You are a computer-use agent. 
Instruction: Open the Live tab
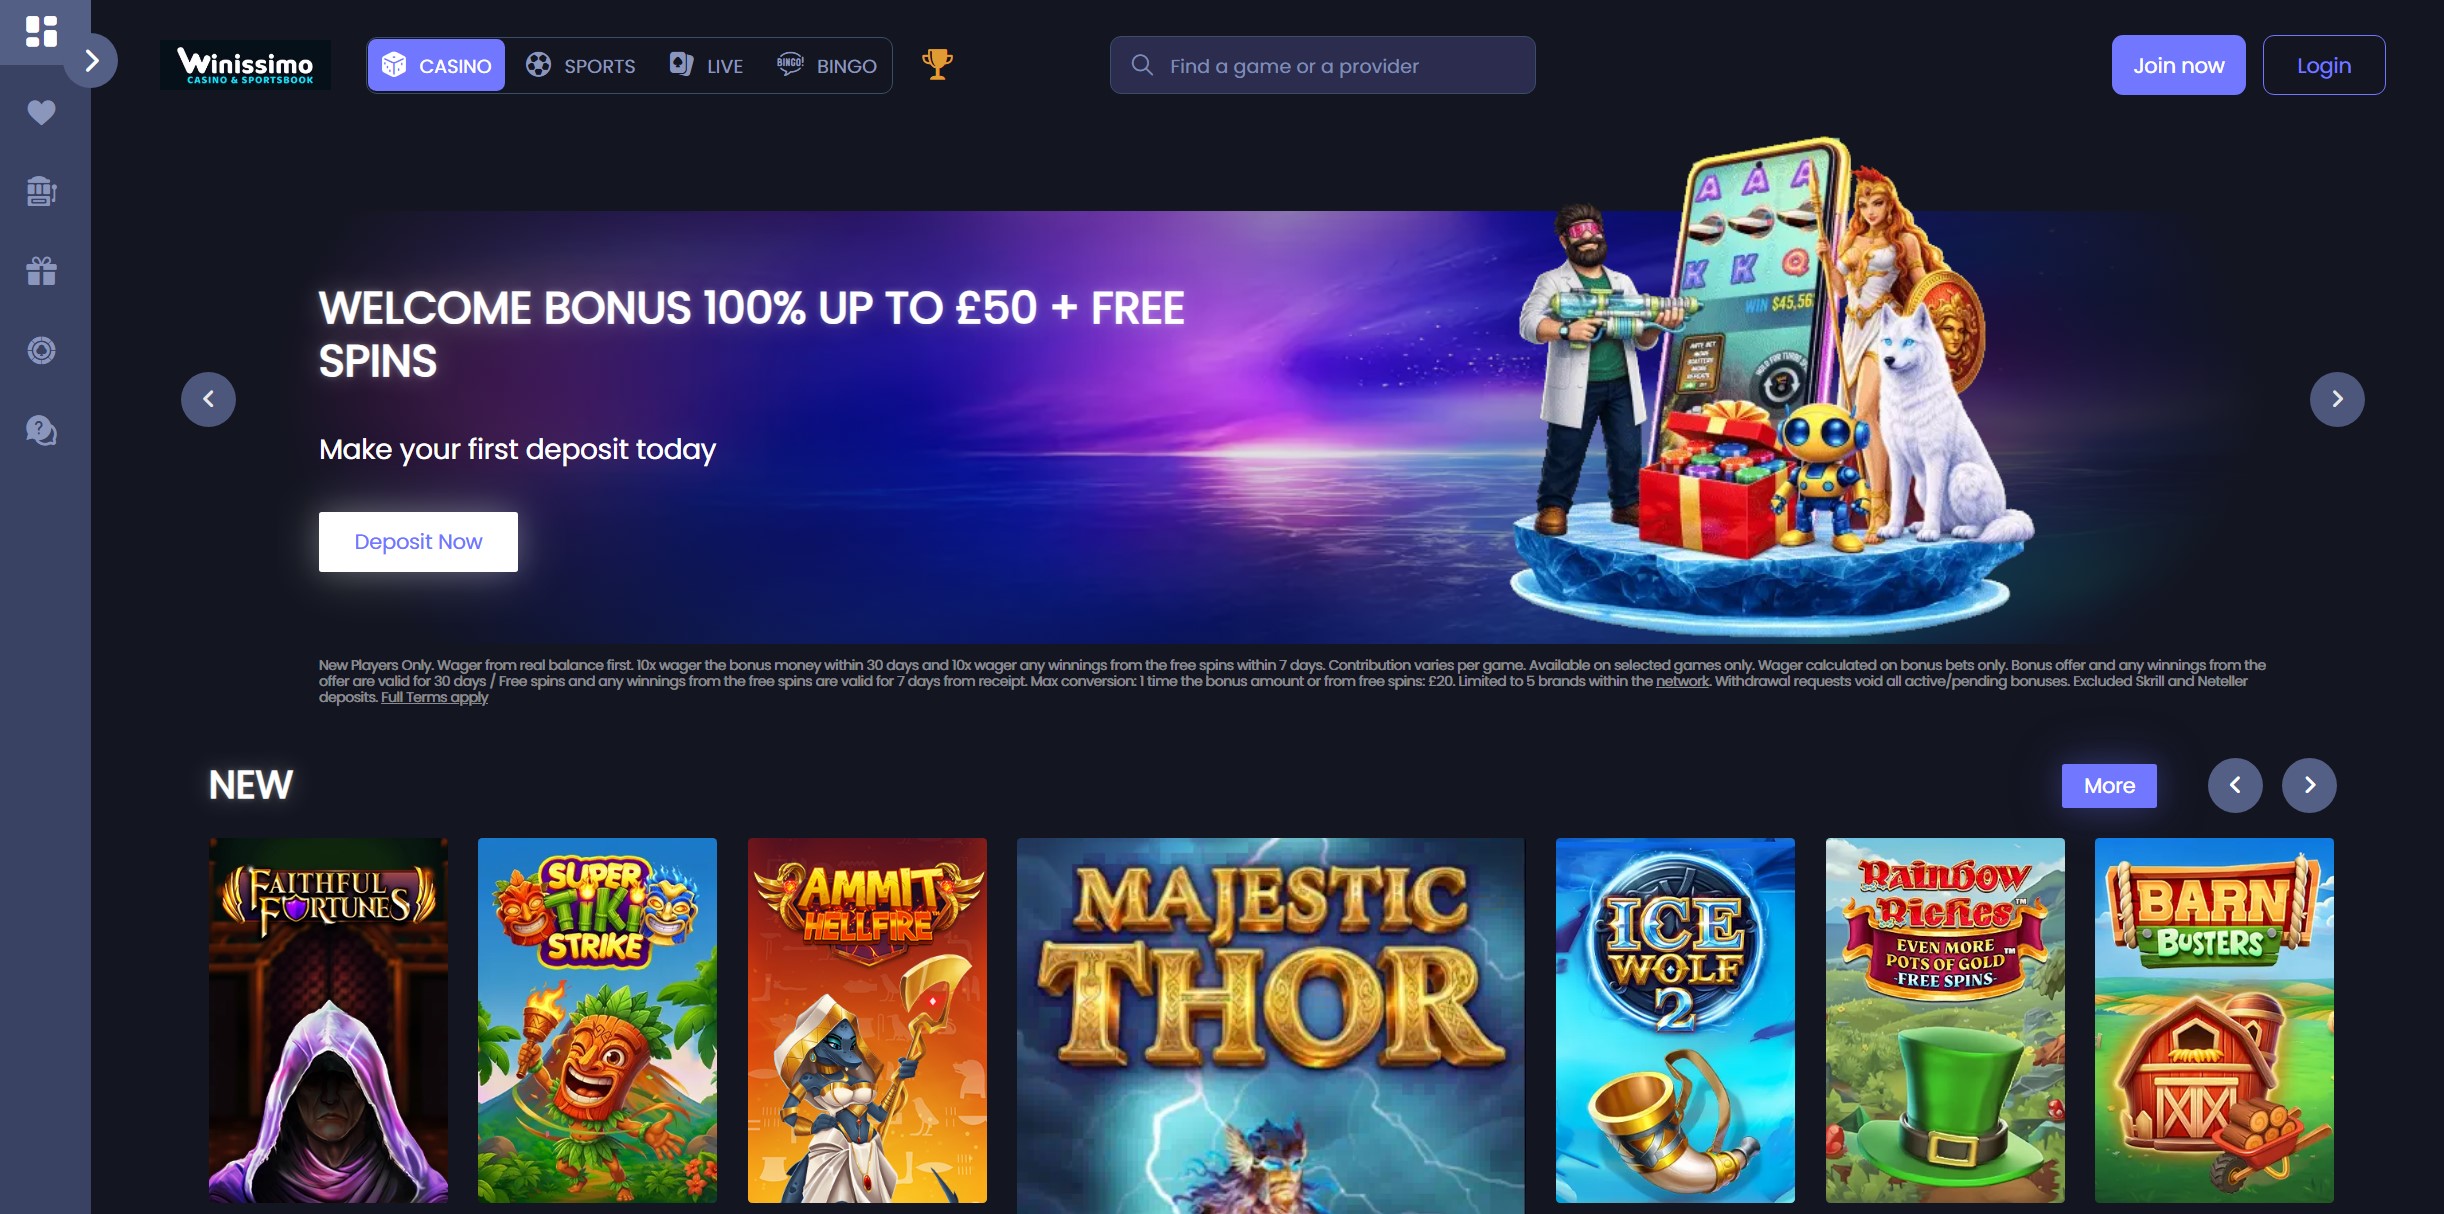(x=706, y=65)
